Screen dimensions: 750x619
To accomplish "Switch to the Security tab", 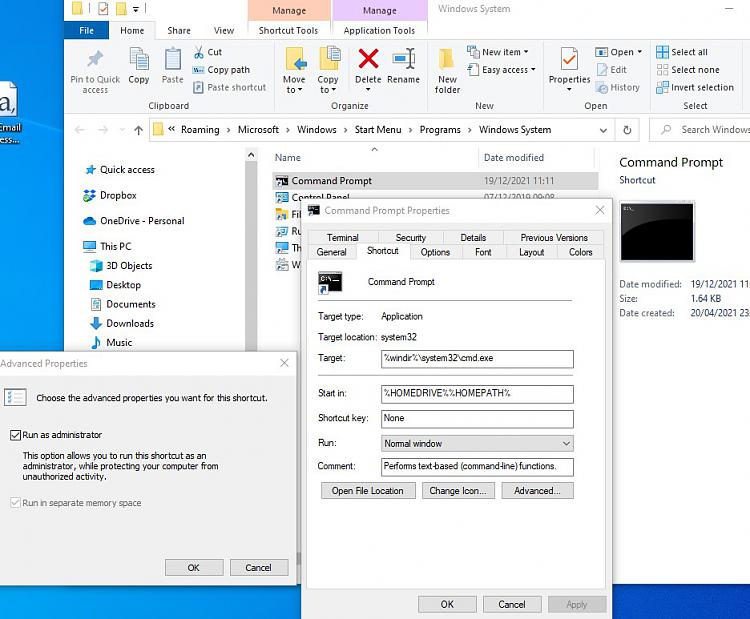I will (410, 238).
